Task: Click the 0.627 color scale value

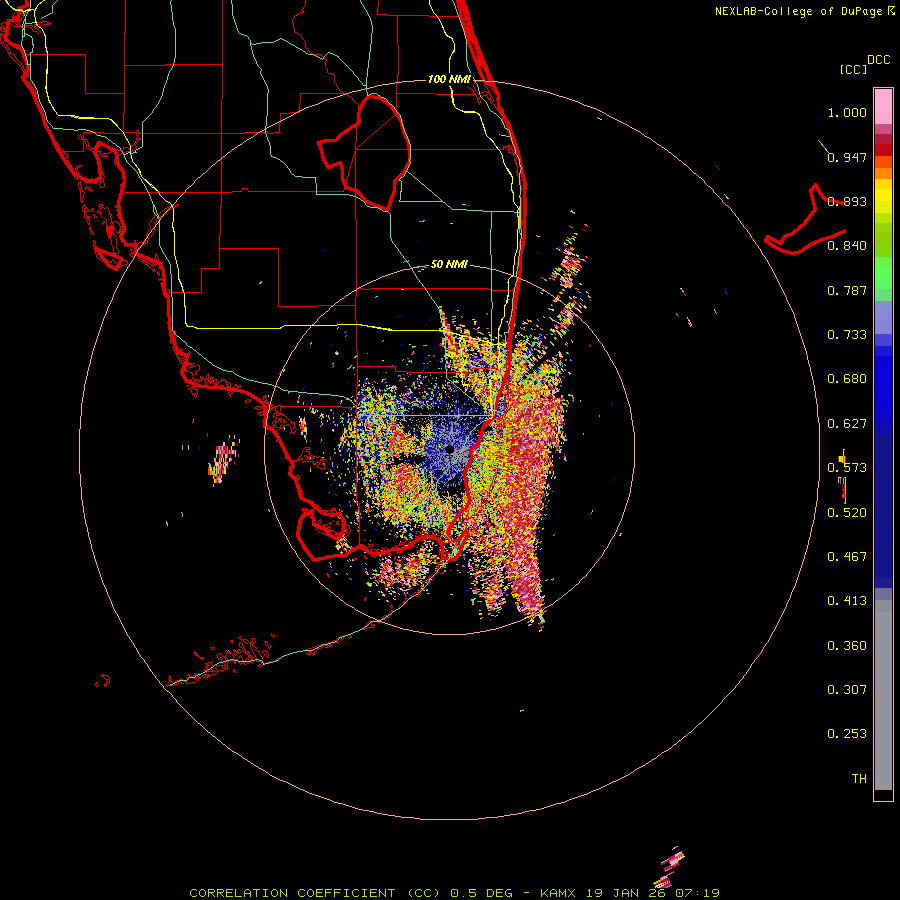Action: (x=847, y=424)
